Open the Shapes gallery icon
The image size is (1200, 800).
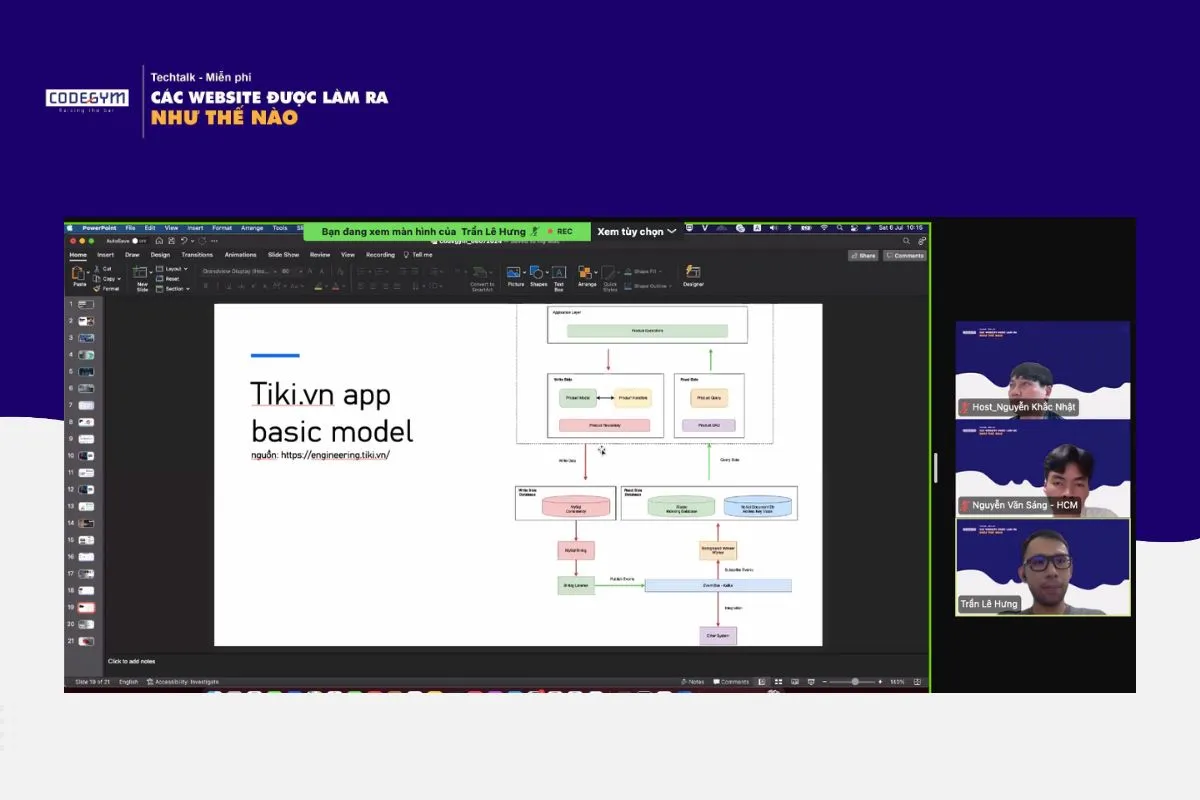pos(537,272)
